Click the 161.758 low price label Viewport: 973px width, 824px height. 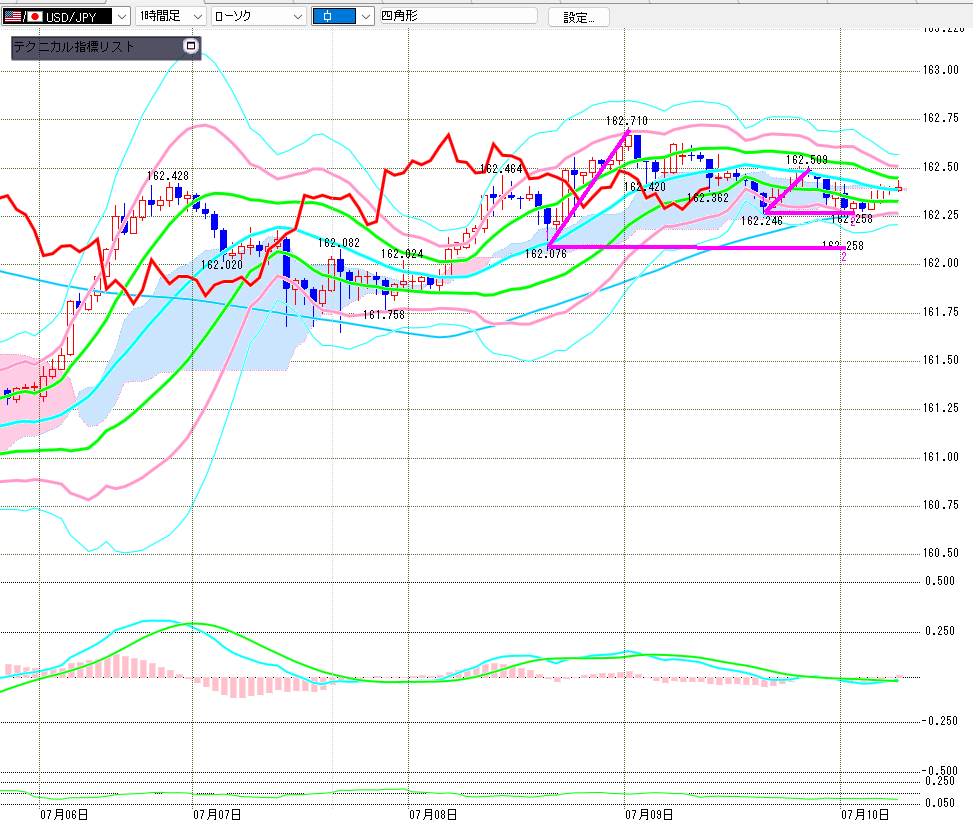click(x=383, y=315)
